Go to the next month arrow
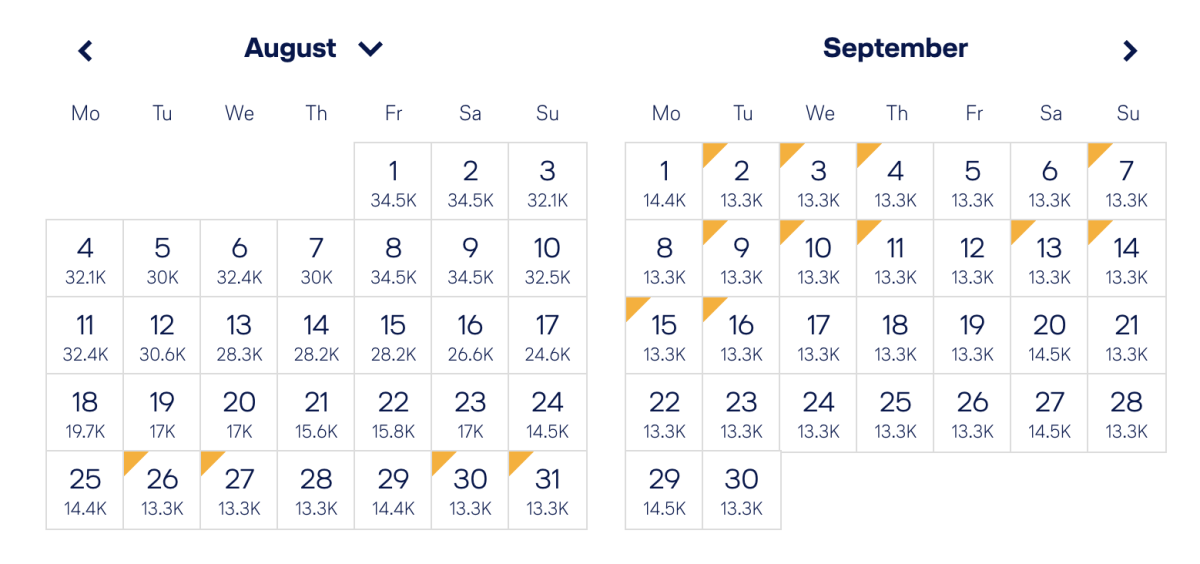 pyautogui.click(x=1130, y=50)
